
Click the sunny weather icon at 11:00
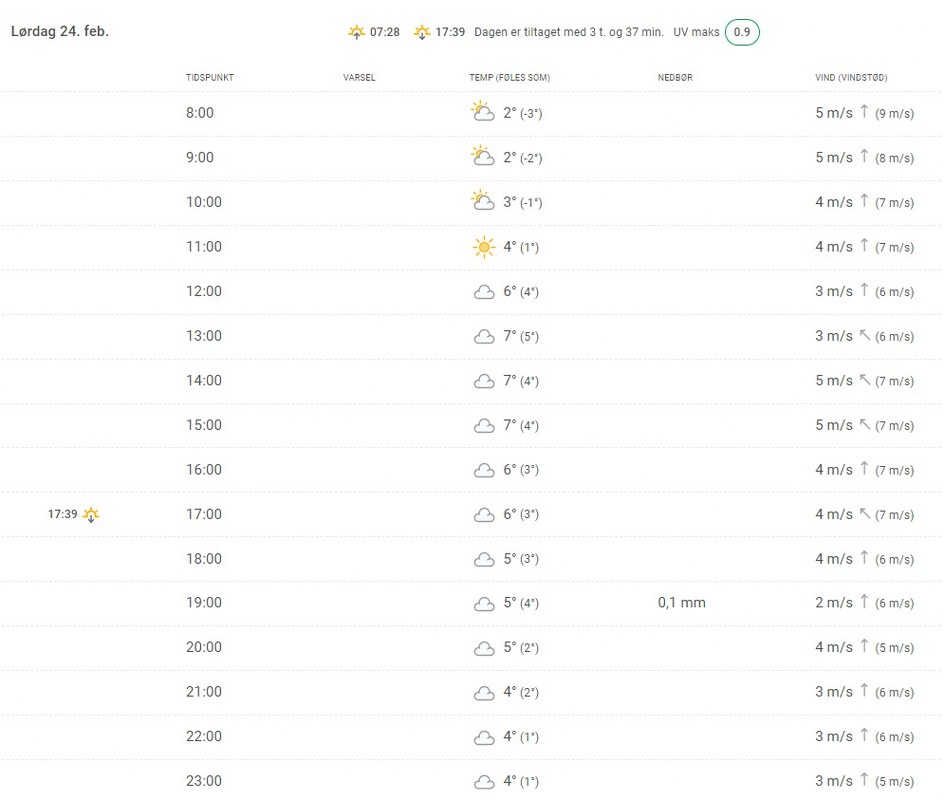coord(484,247)
